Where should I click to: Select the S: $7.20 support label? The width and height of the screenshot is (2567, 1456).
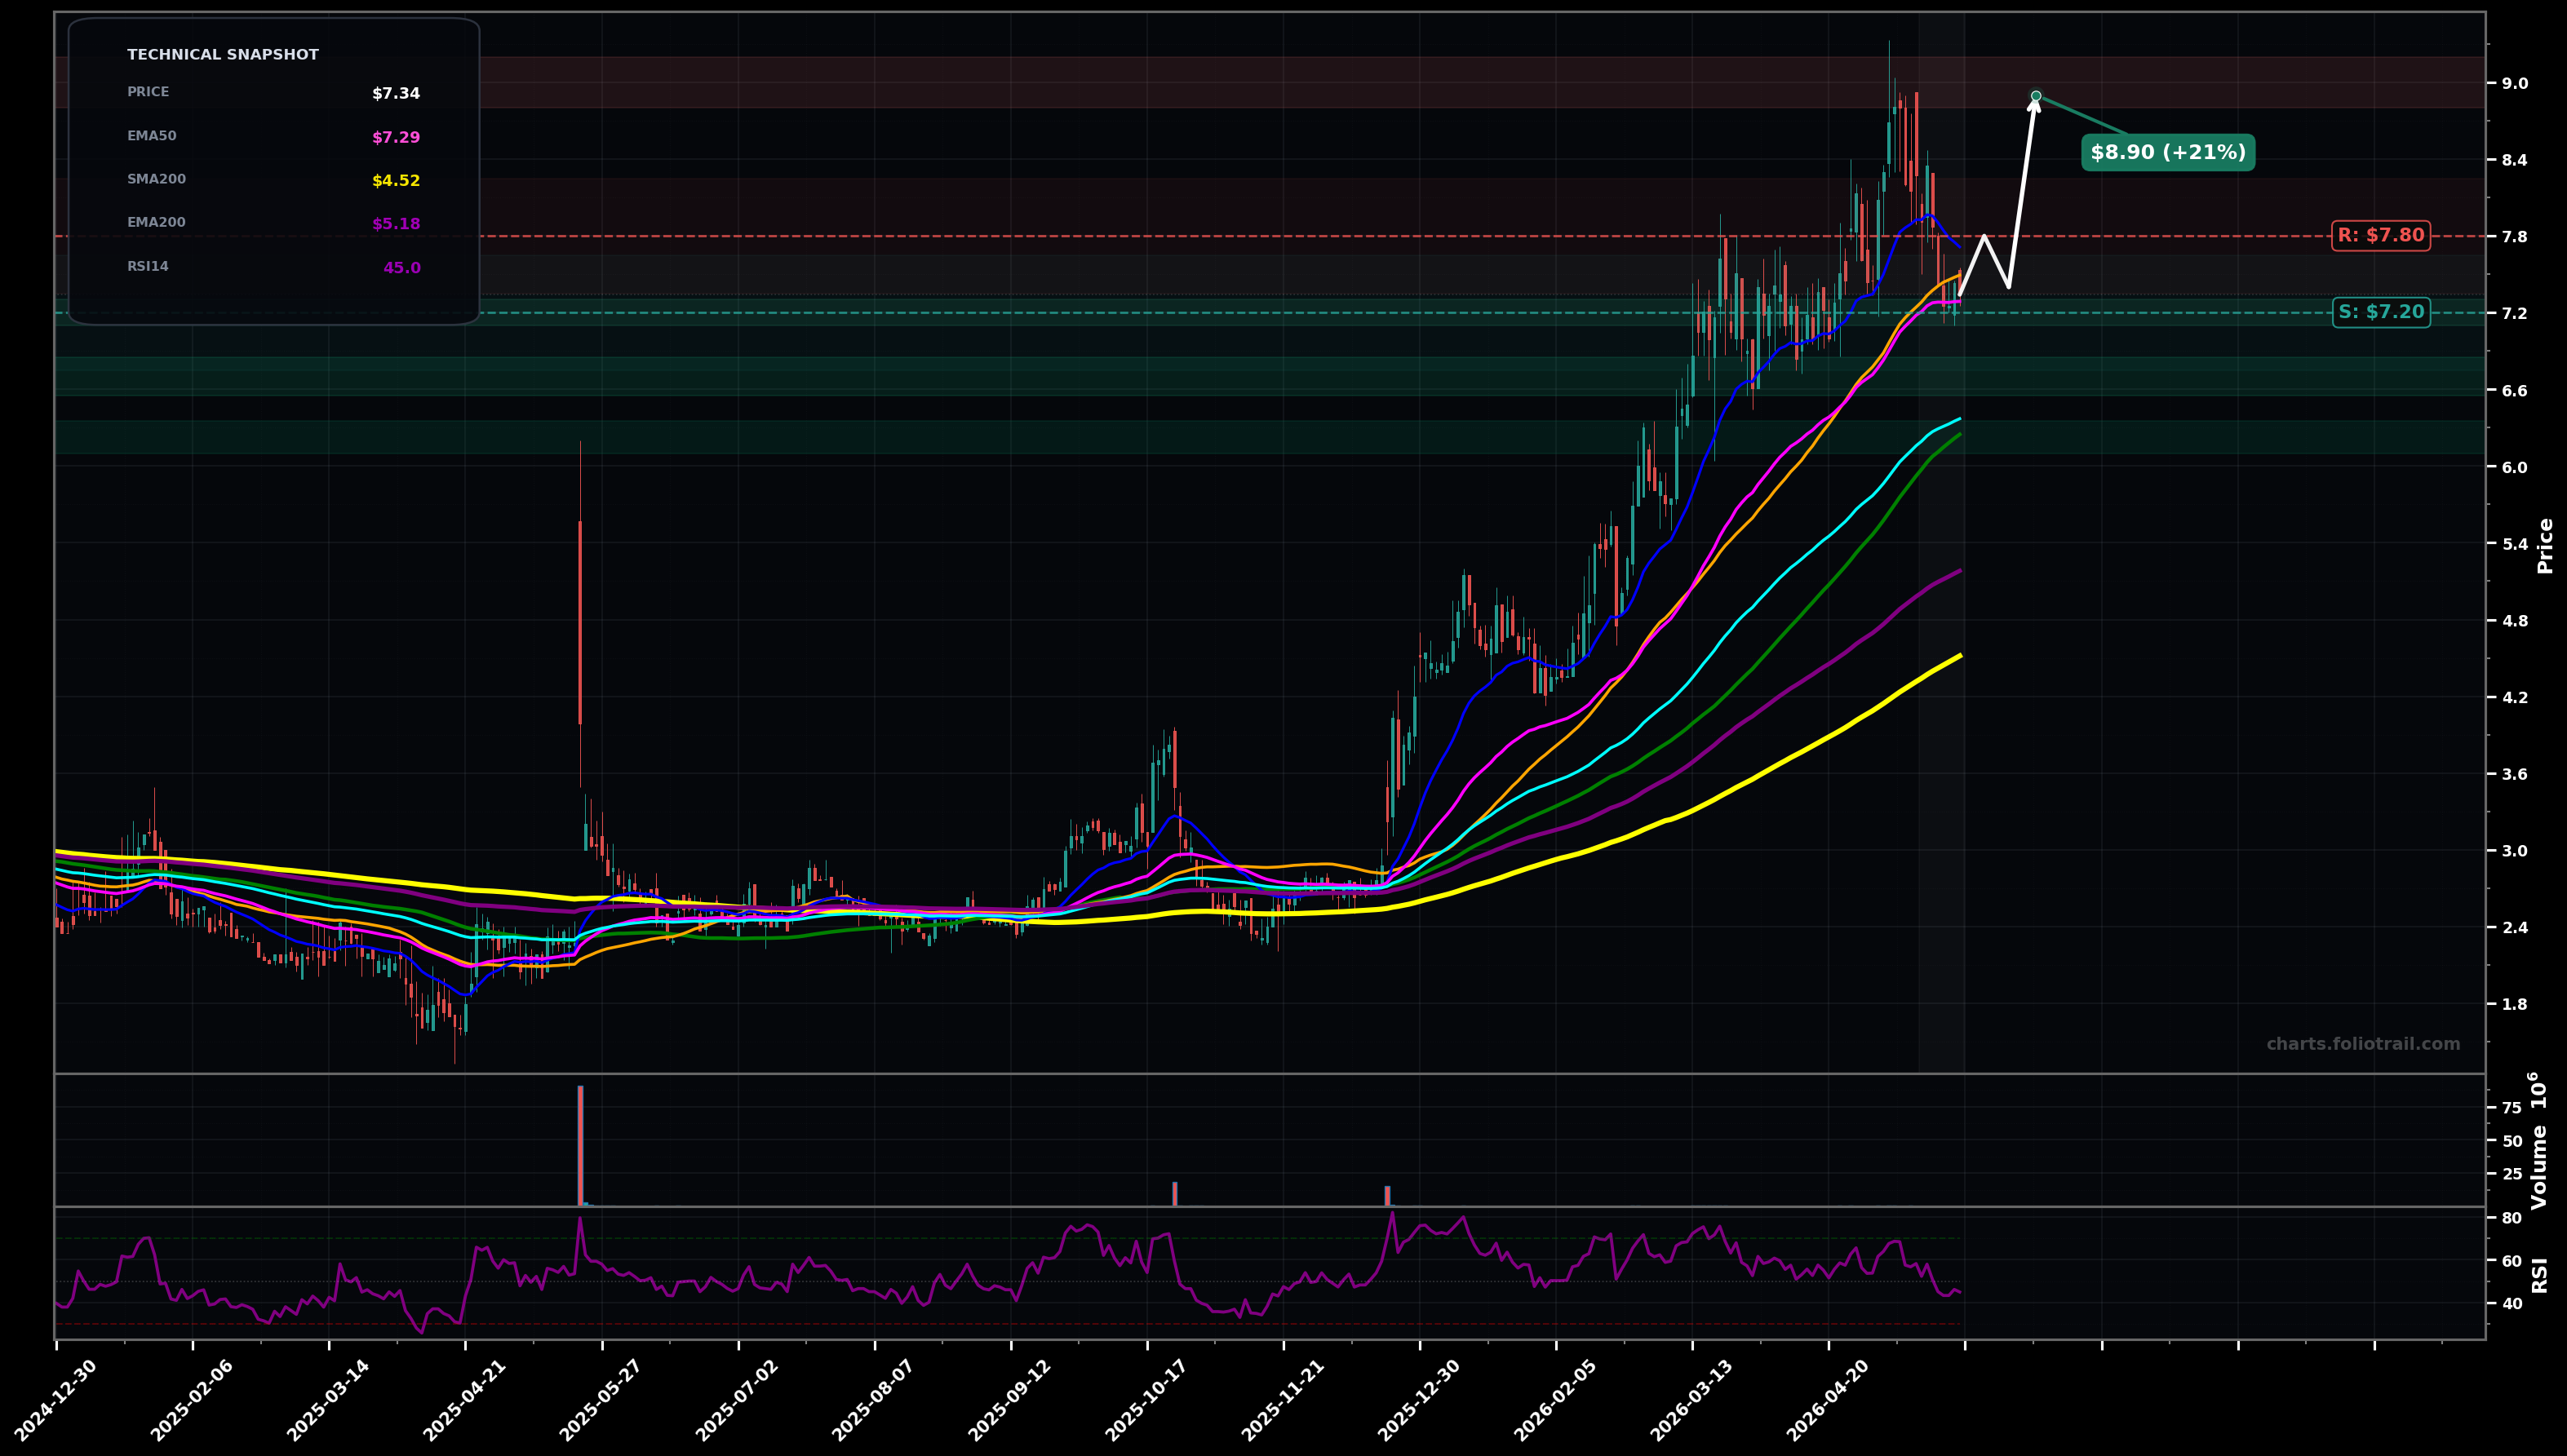[x=2381, y=313]
